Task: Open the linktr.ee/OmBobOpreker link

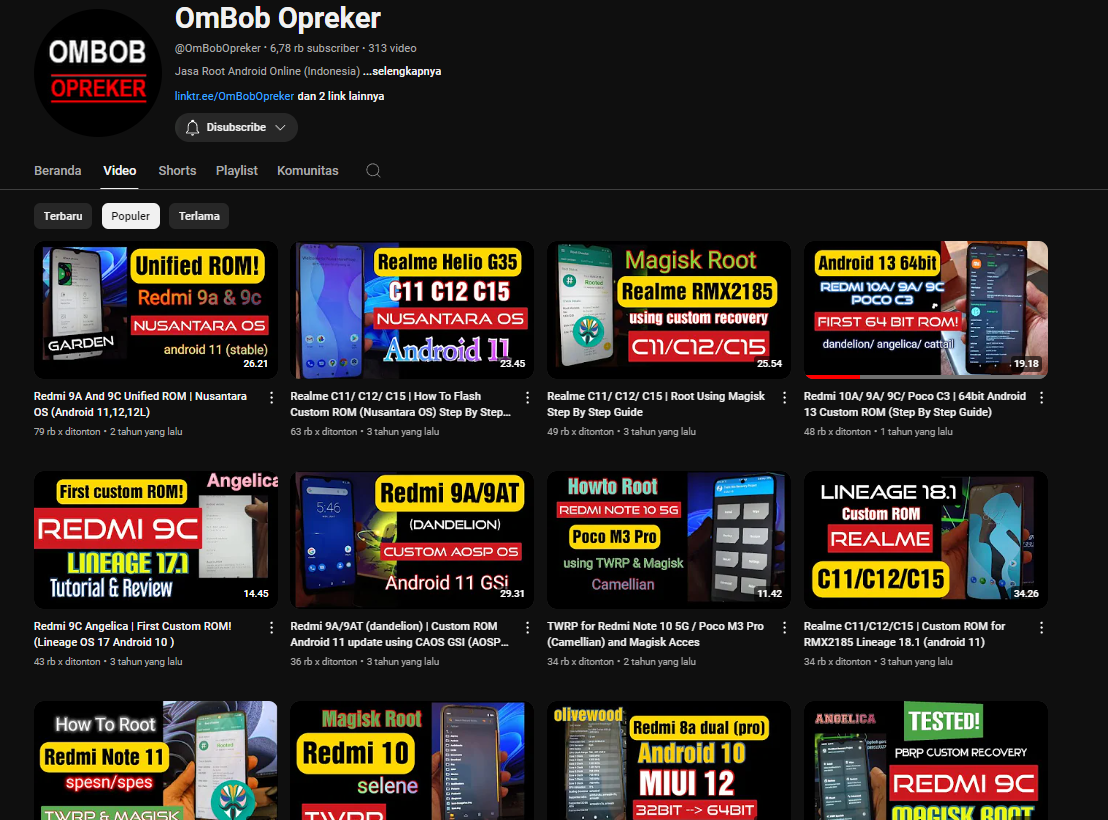Action: click(235, 96)
